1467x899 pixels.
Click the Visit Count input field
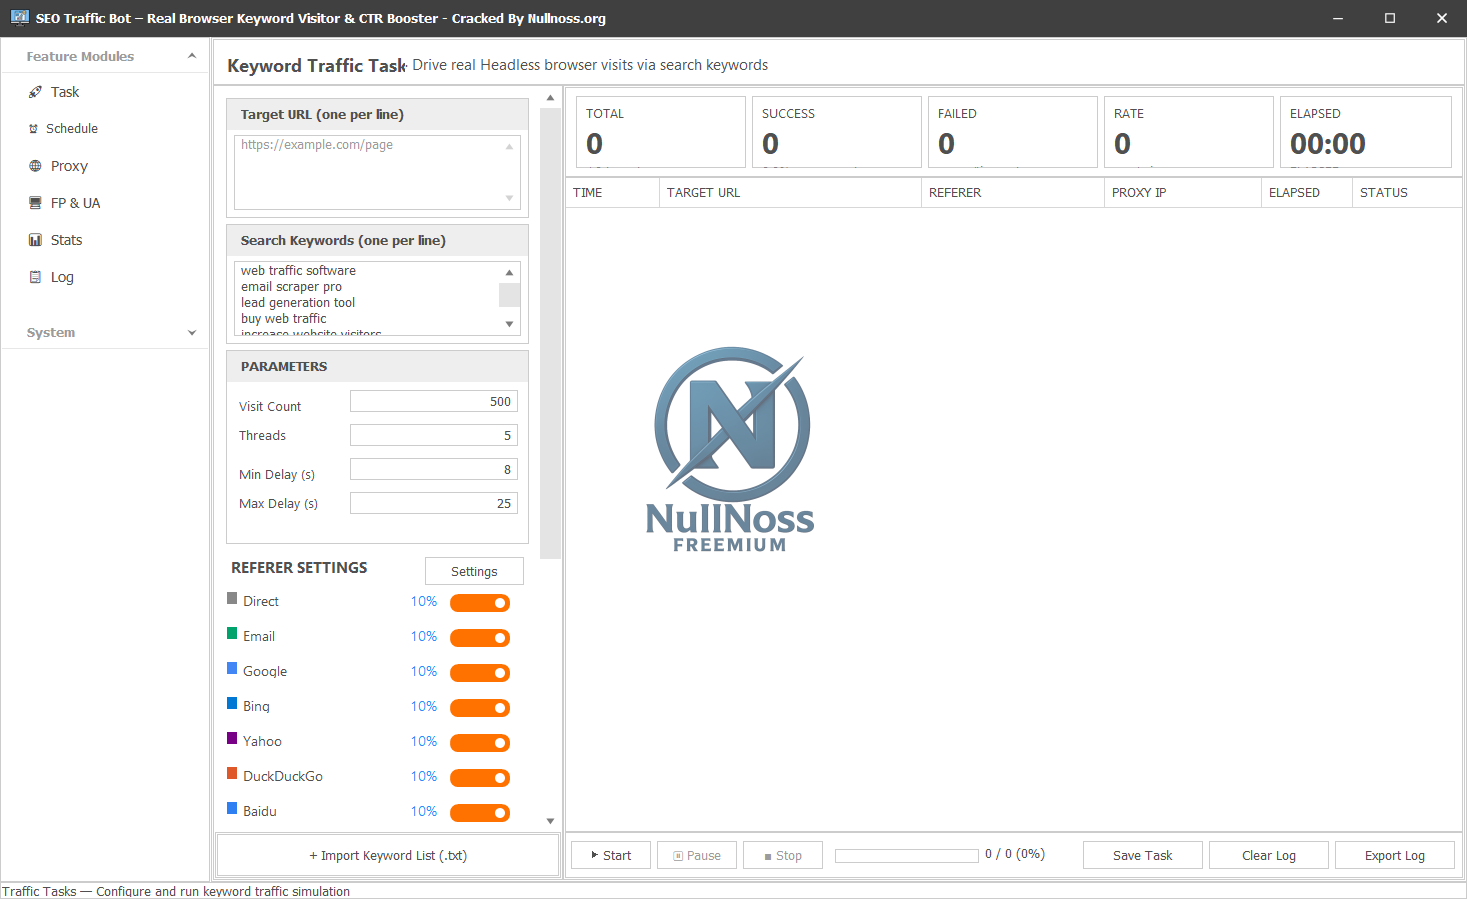coord(433,402)
